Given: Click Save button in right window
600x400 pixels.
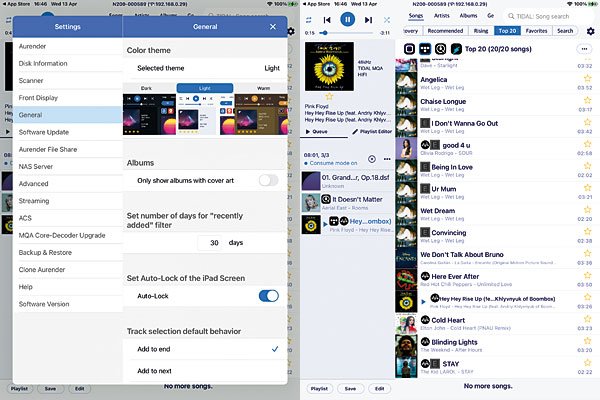Looking at the screenshot, I should [350, 389].
